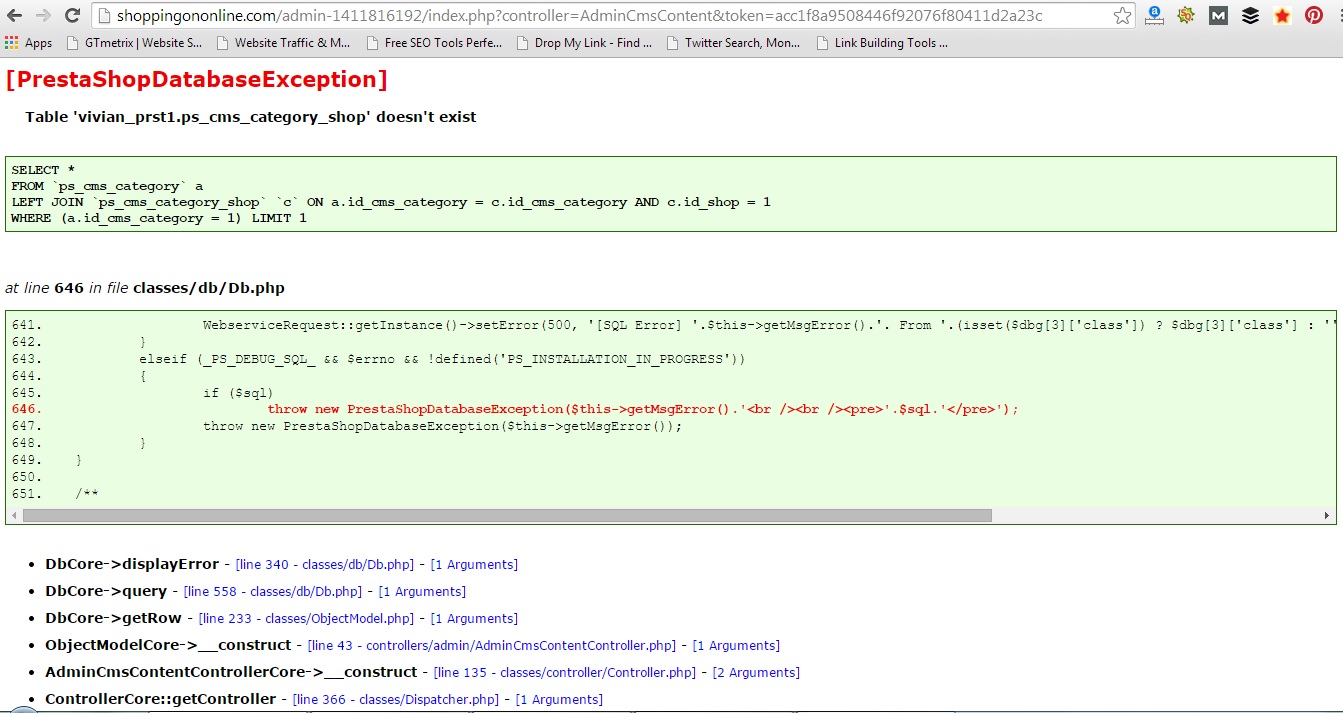This screenshot has height=713, width=1343.
Task: Click red highlighted code line 646
Action: coord(643,409)
